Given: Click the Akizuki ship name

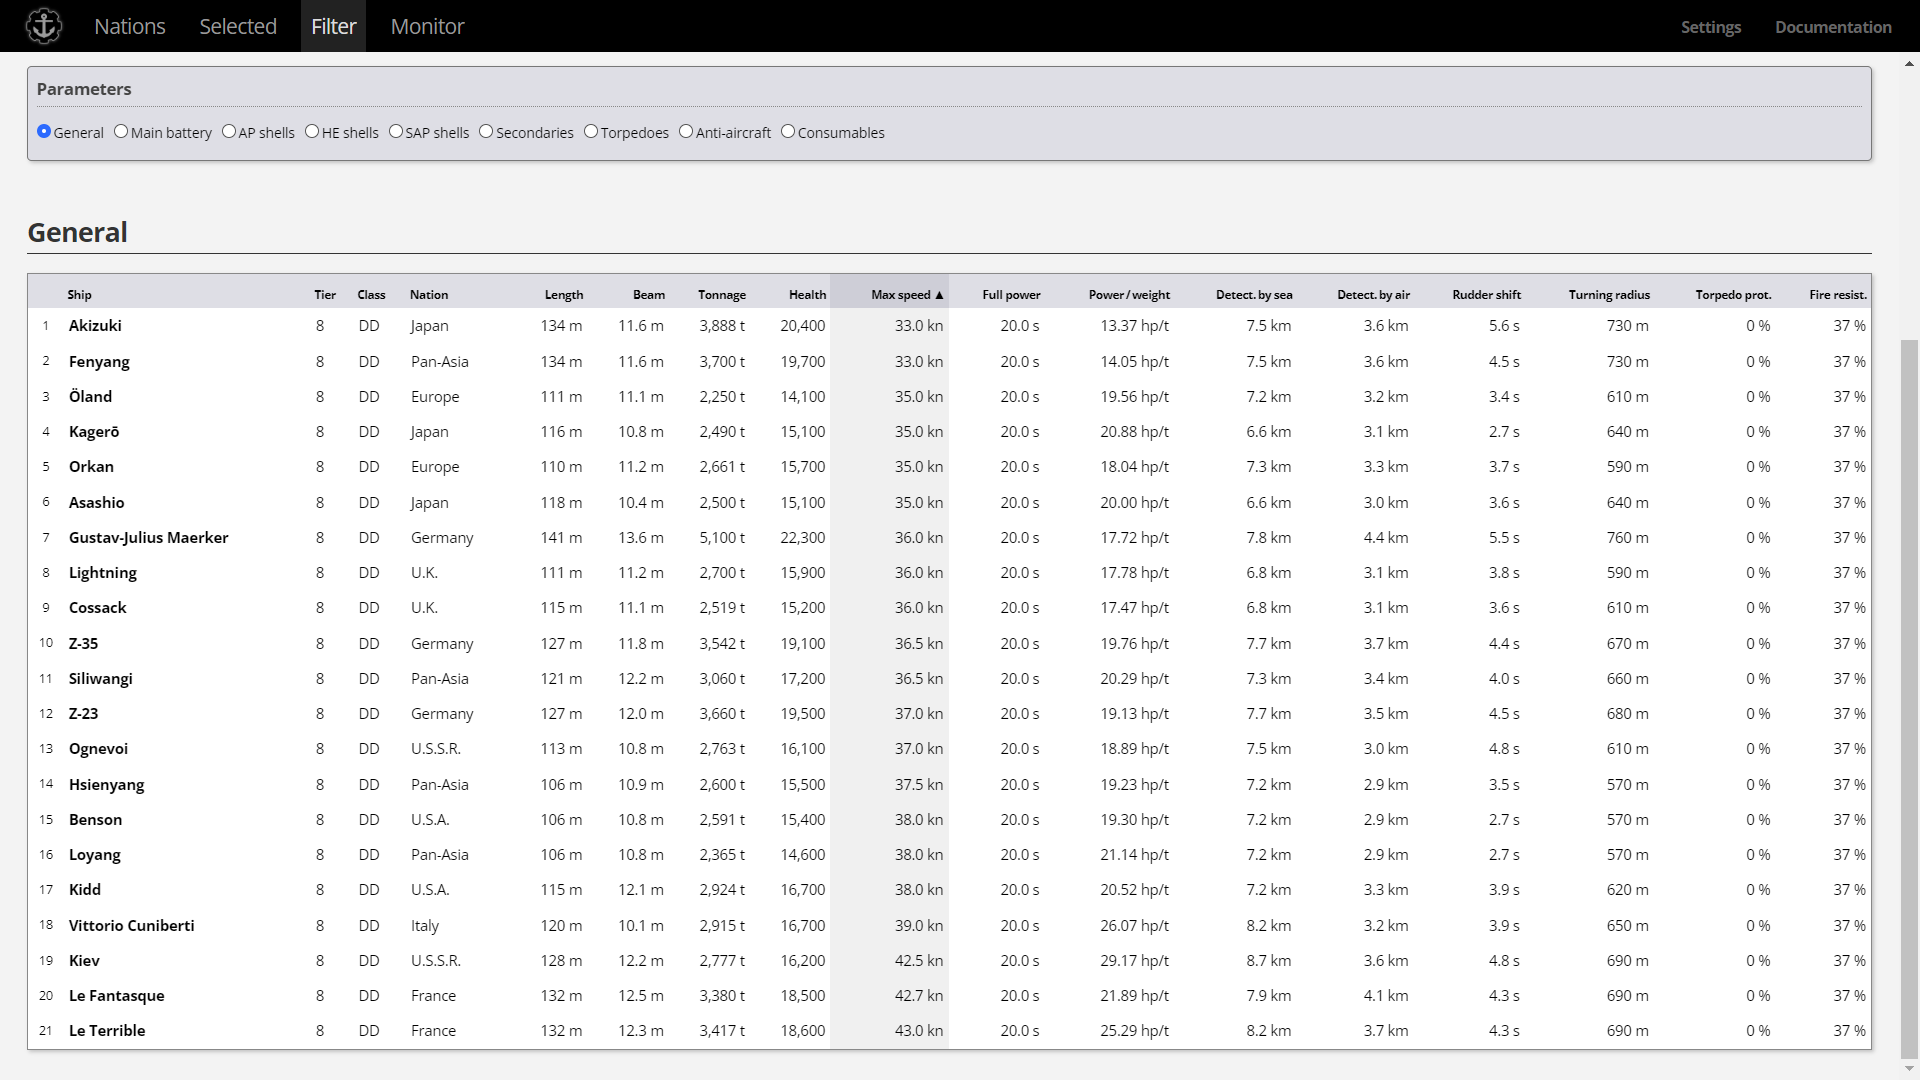Looking at the screenshot, I should 95,325.
